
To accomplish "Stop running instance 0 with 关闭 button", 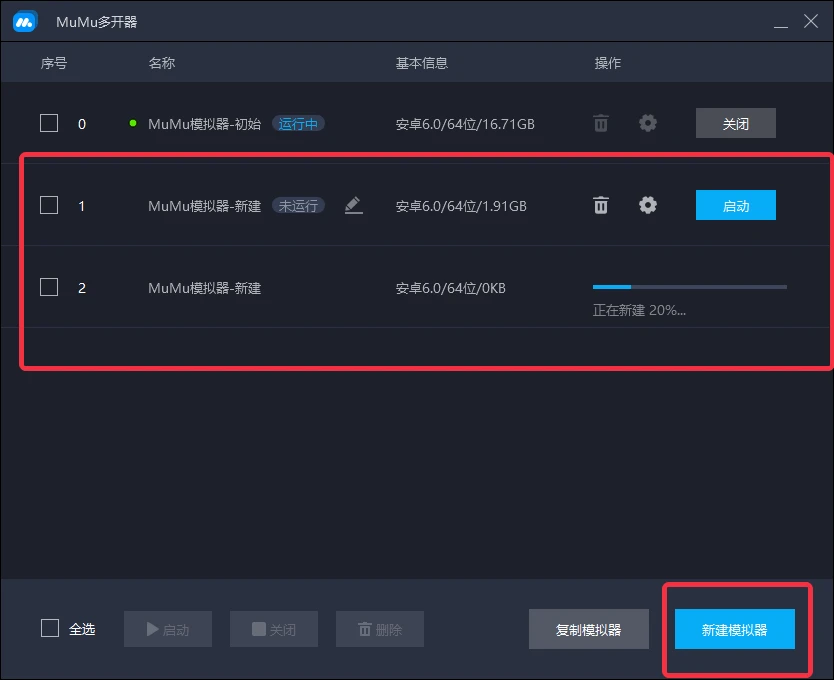I will point(735,123).
